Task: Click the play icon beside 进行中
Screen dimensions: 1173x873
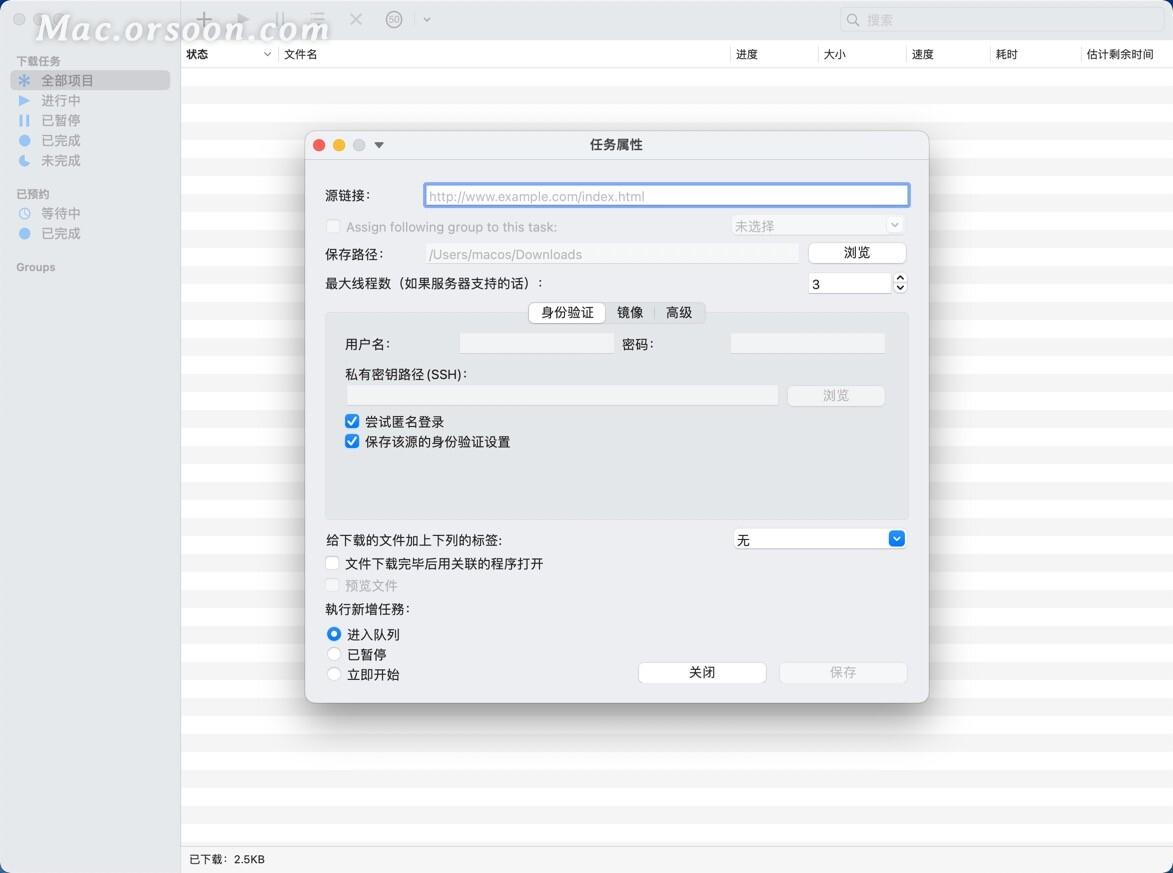Action: point(25,100)
